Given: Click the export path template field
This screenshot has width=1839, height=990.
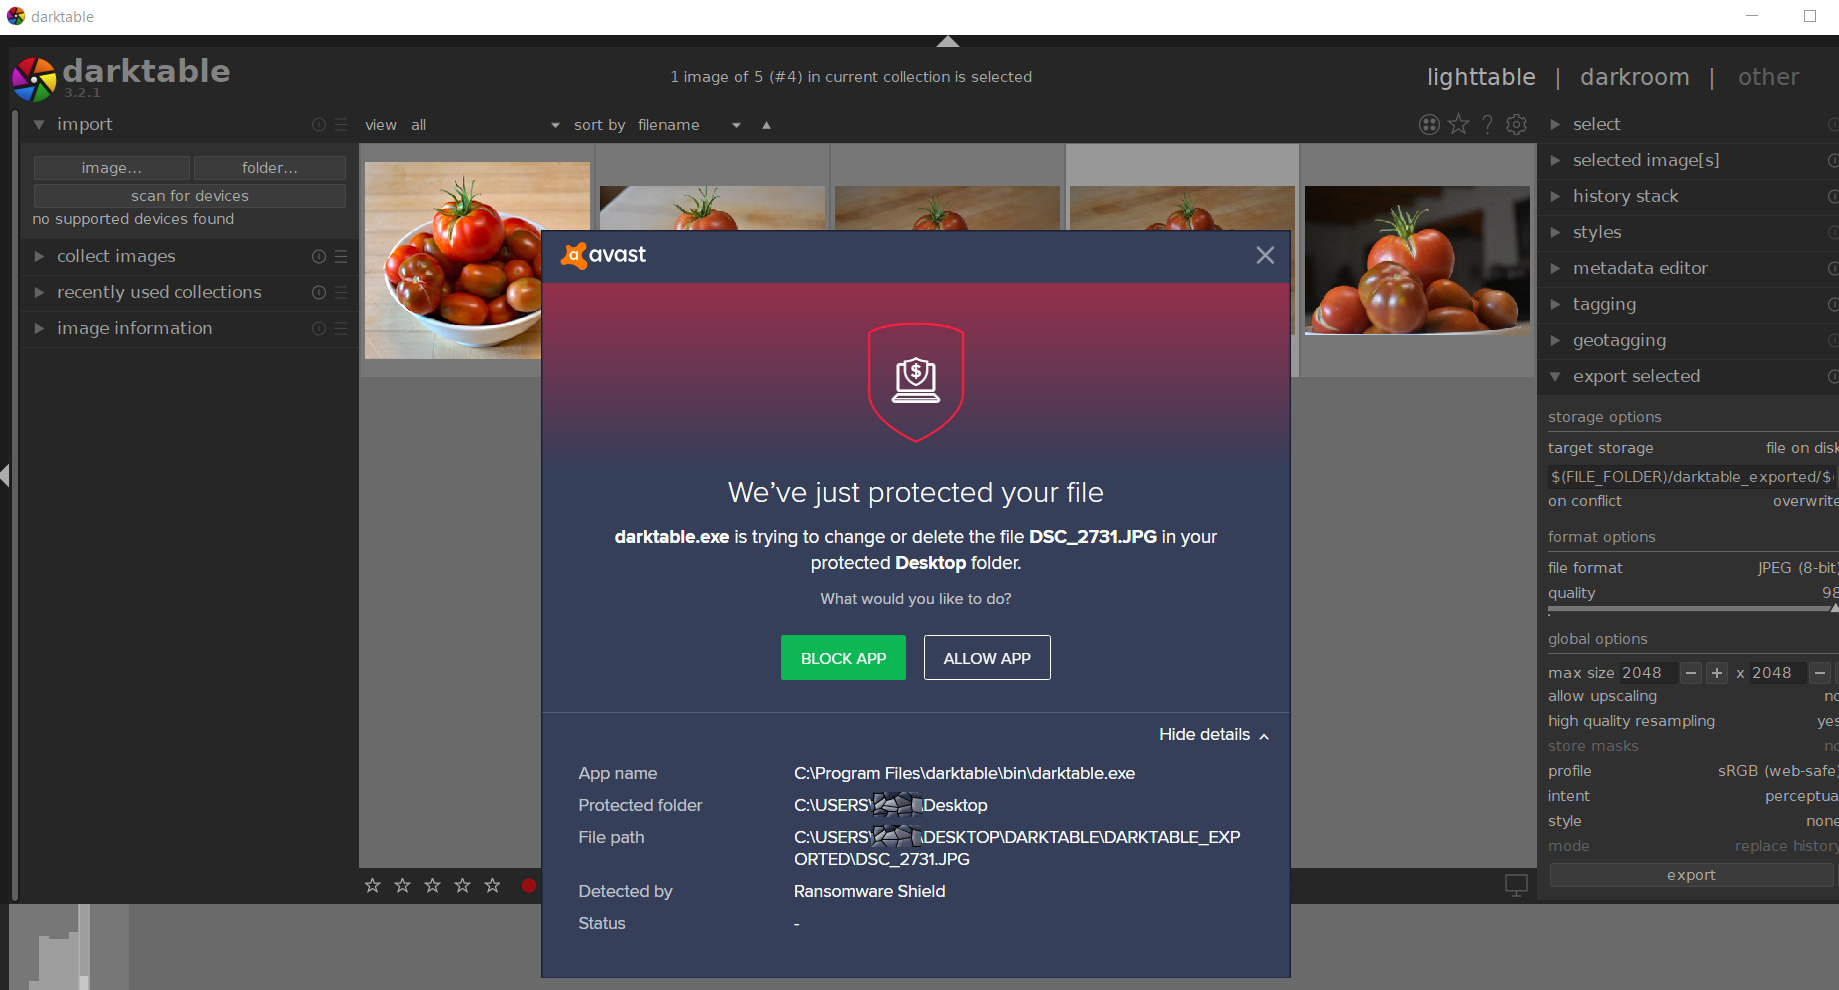Looking at the screenshot, I should (x=1693, y=477).
